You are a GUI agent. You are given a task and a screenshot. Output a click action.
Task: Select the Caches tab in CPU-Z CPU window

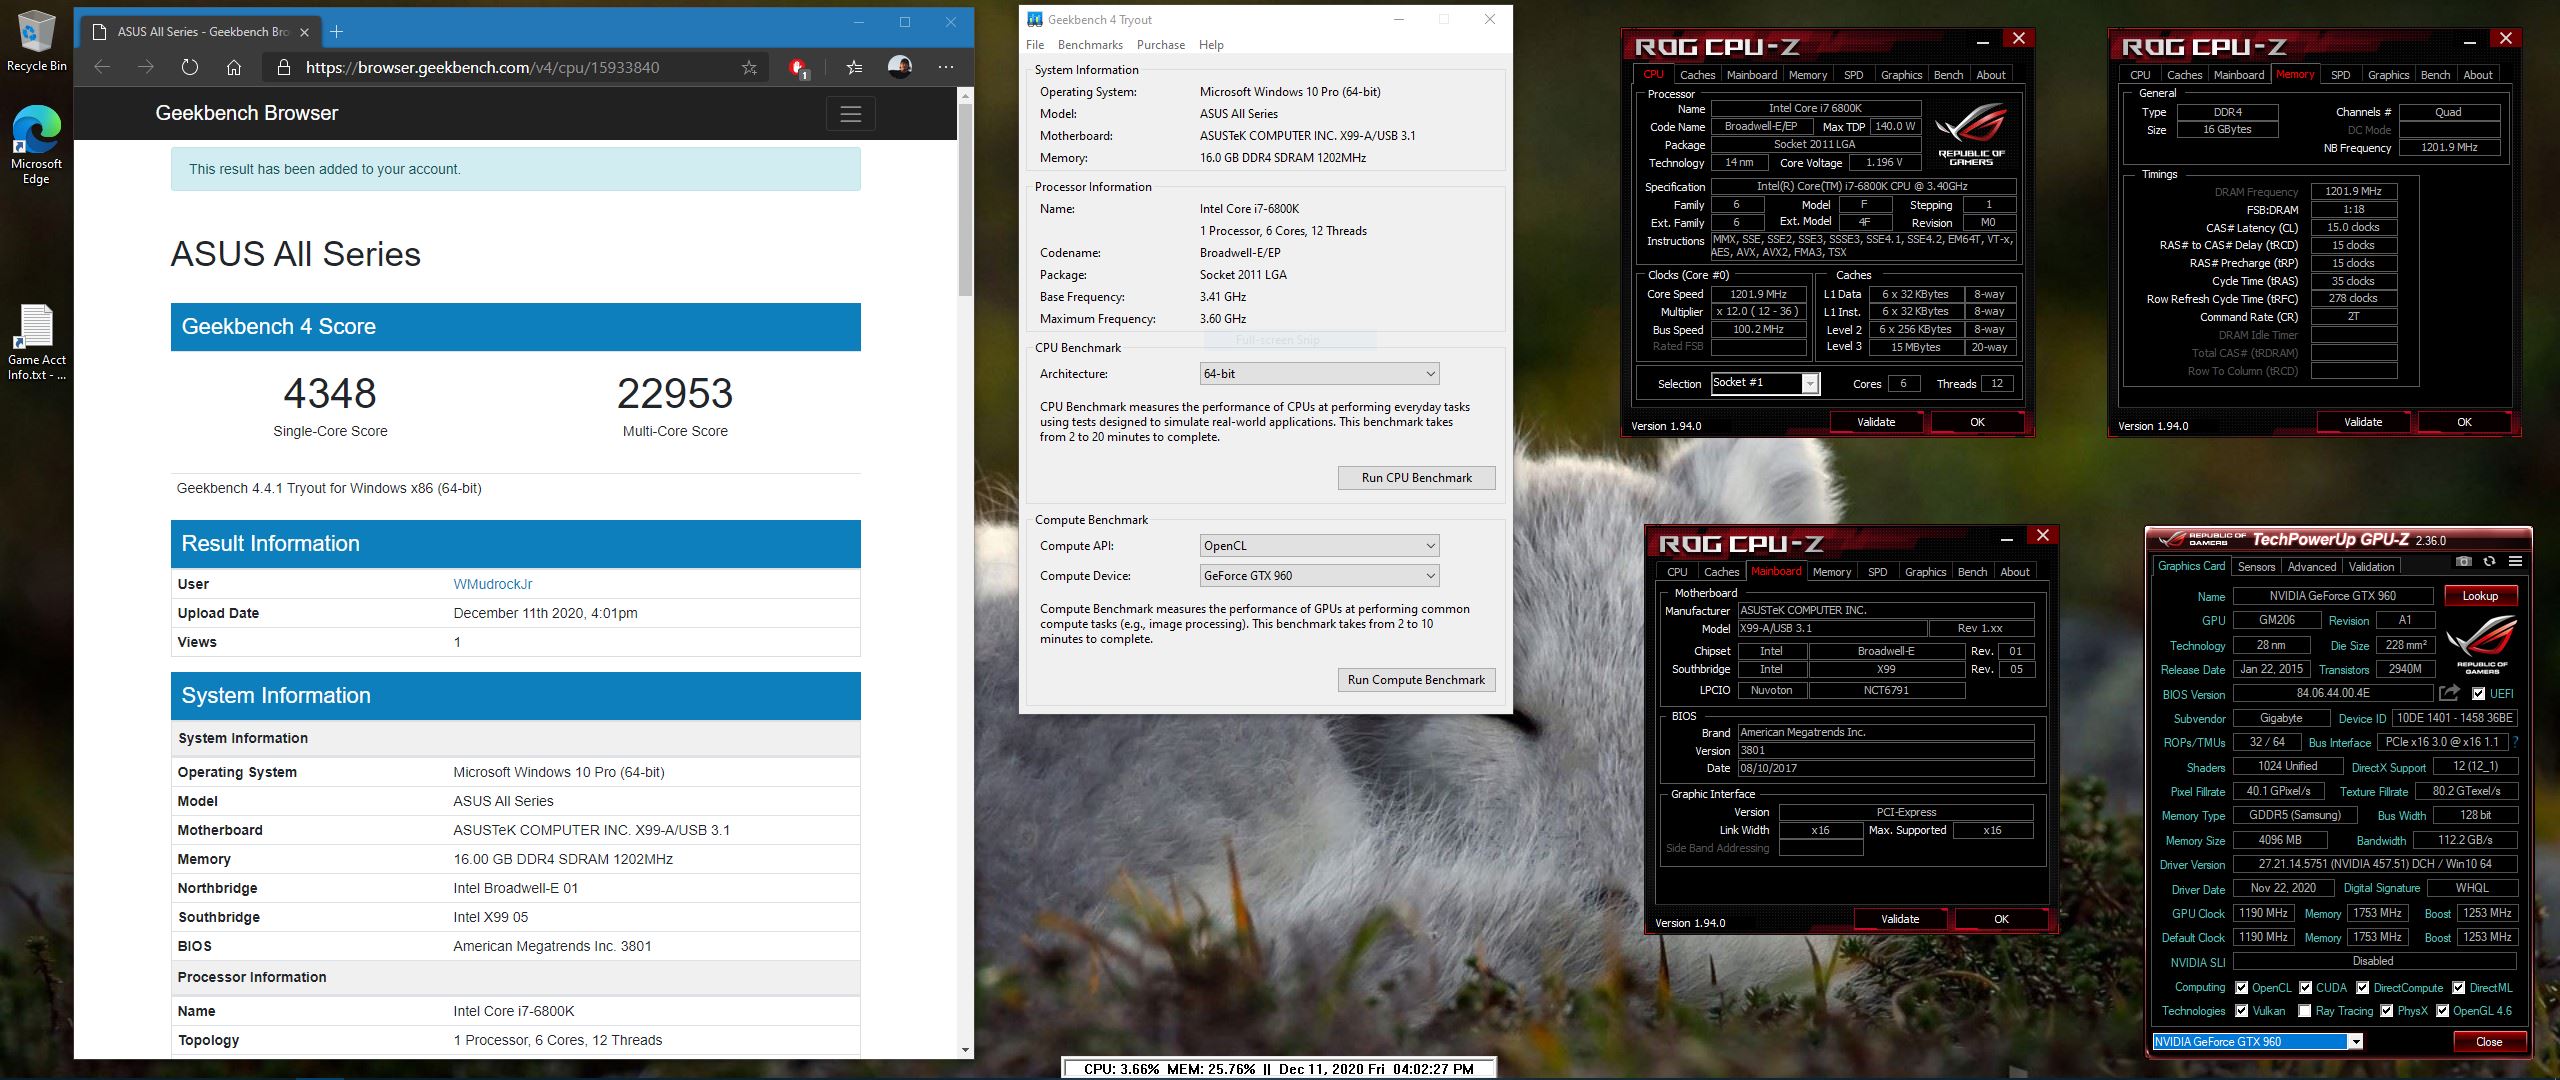[1697, 75]
